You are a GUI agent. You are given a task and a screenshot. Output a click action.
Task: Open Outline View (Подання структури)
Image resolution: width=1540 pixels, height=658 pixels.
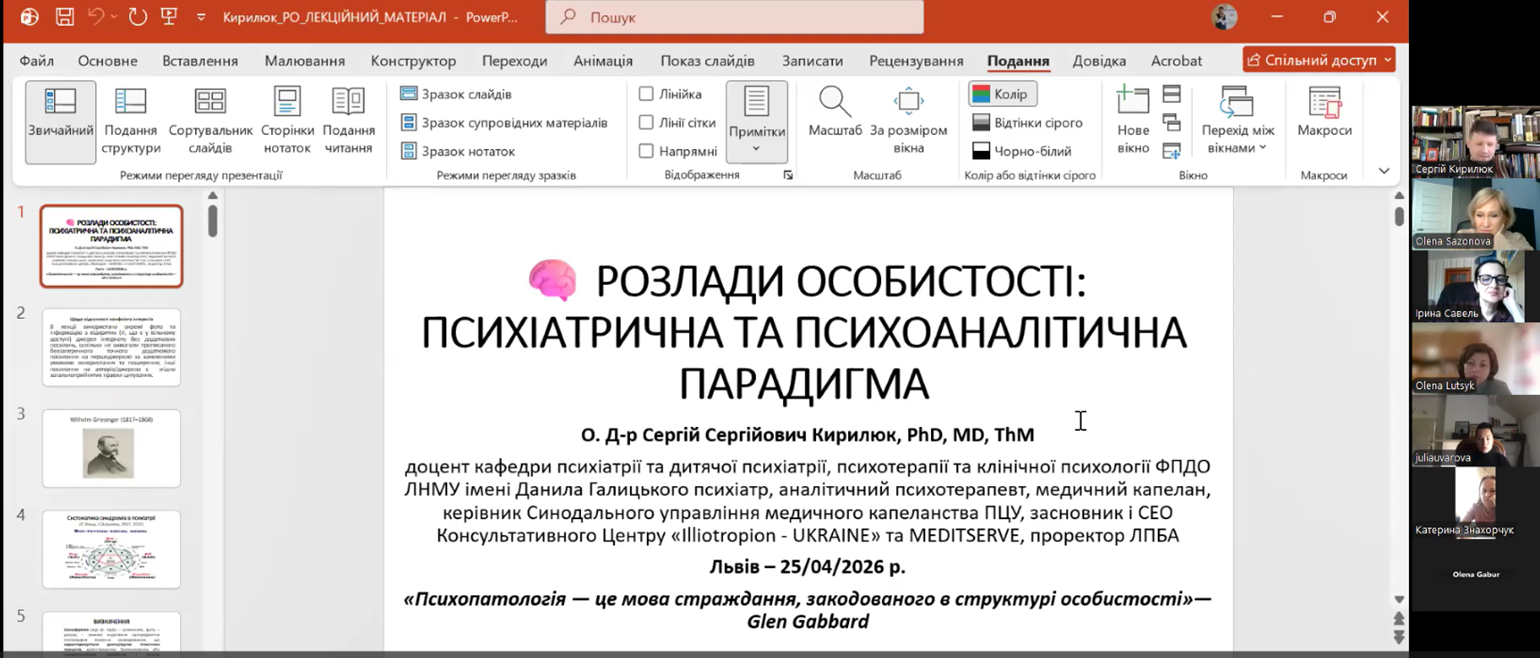(130, 121)
